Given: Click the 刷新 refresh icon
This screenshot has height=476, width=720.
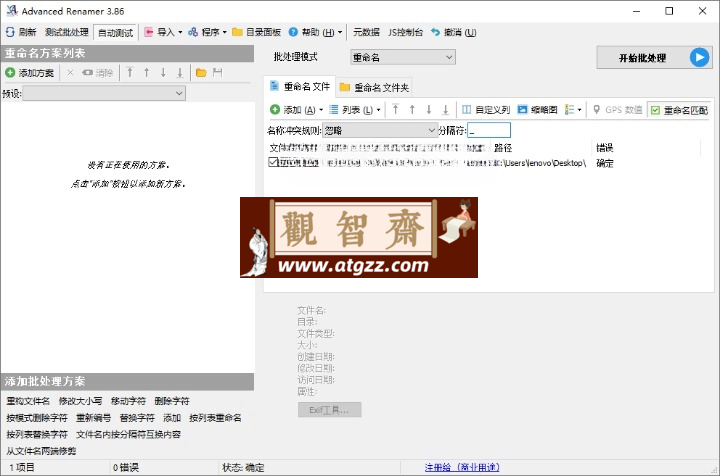Looking at the screenshot, I should coord(10,32).
